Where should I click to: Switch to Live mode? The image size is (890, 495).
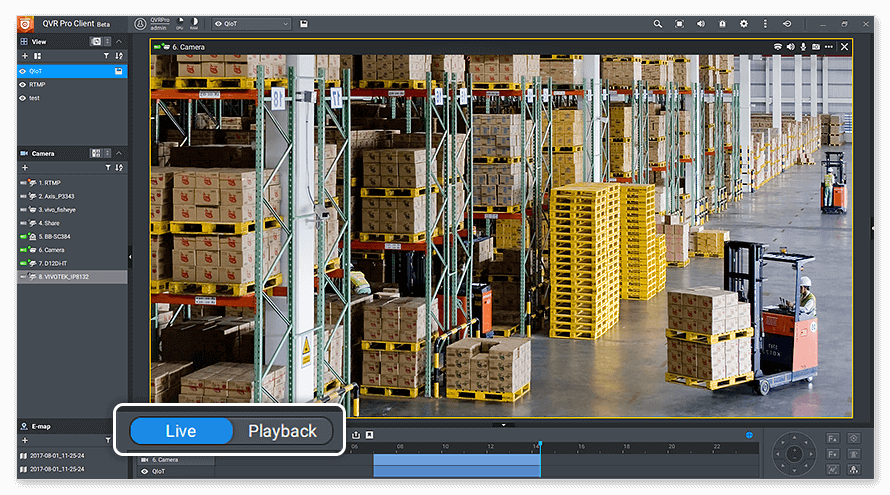pos(181,431)
